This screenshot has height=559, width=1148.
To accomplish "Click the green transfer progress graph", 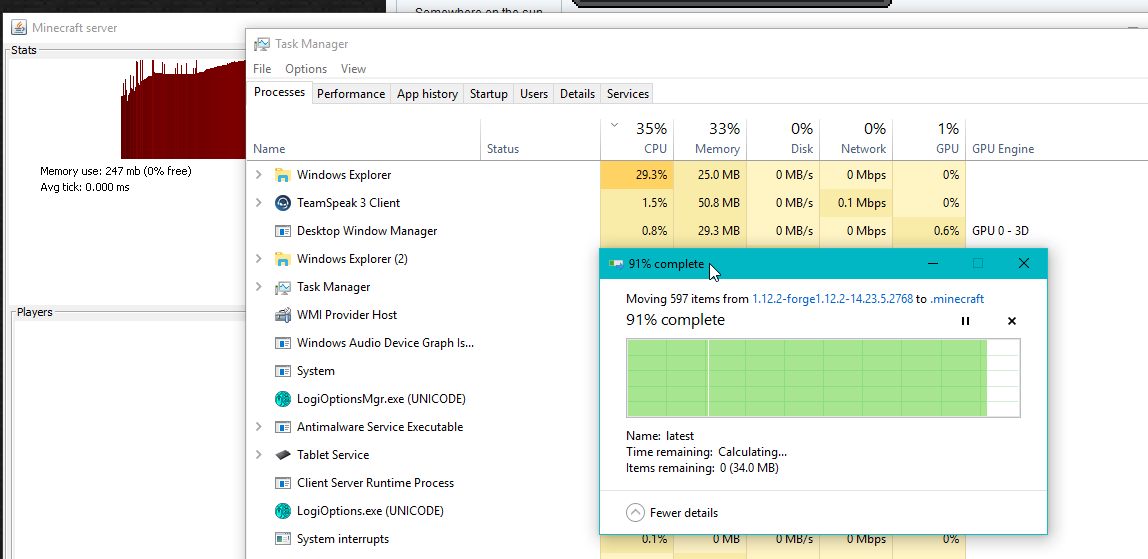I will (822, 378).
